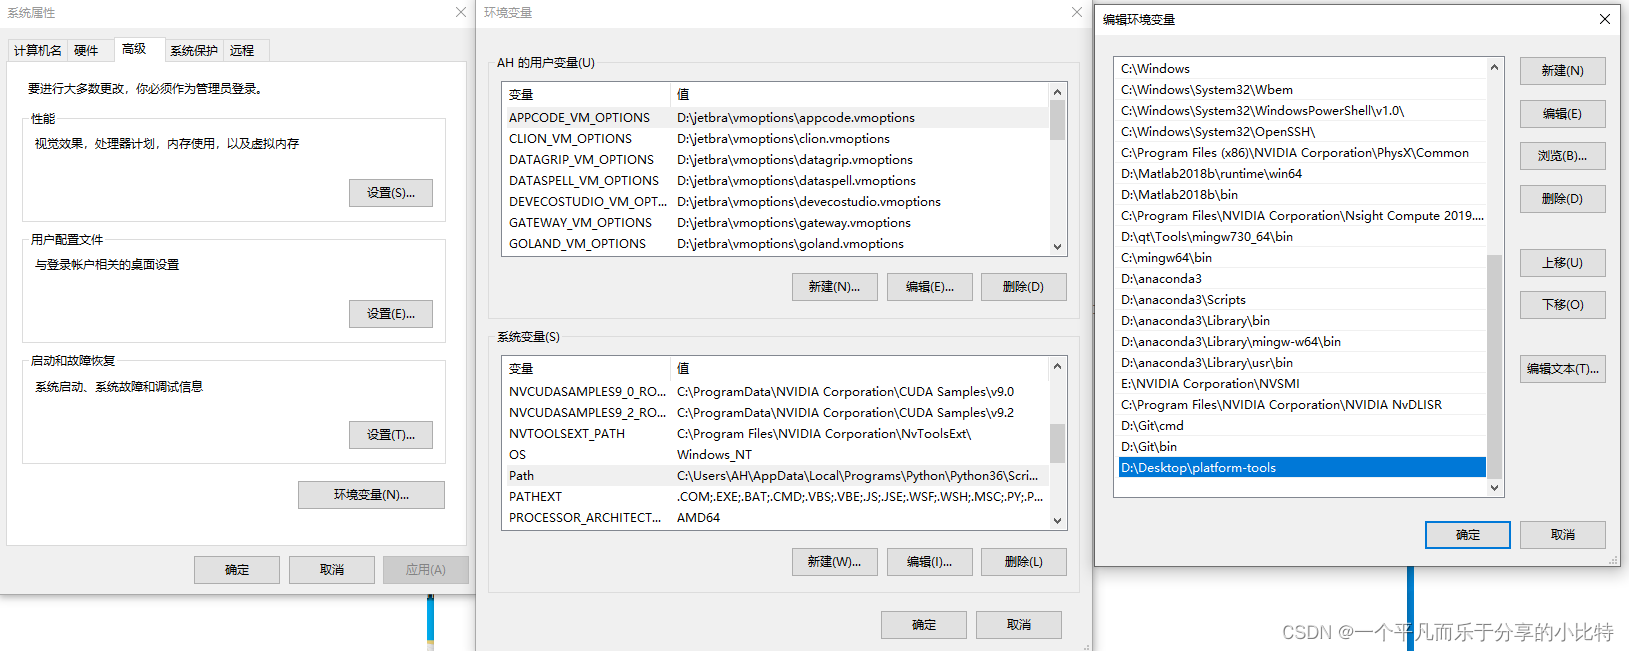
Task: Select DATASPELL_VM_OPTIONS row
Action: click(776, 180)
